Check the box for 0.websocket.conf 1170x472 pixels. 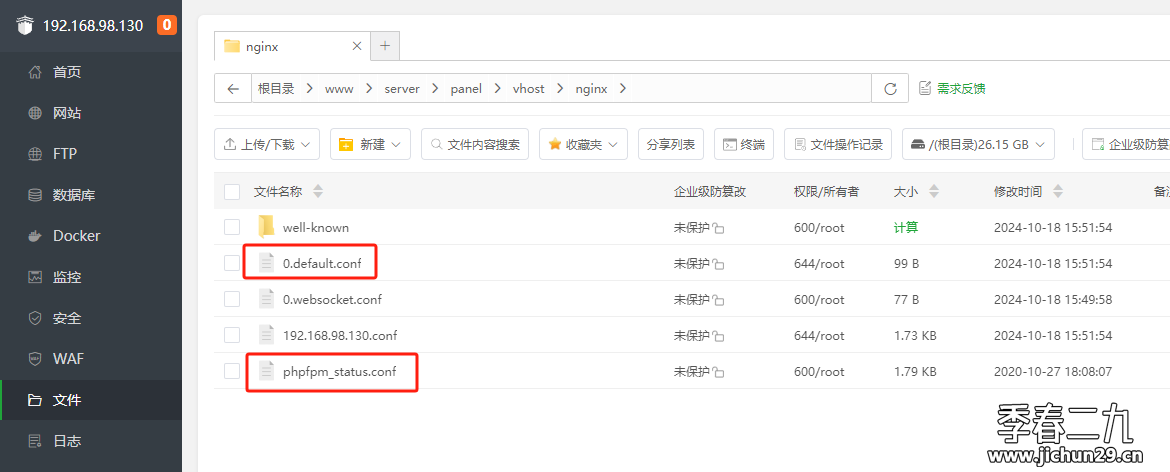pyautogui.click(x=232, y=299)
